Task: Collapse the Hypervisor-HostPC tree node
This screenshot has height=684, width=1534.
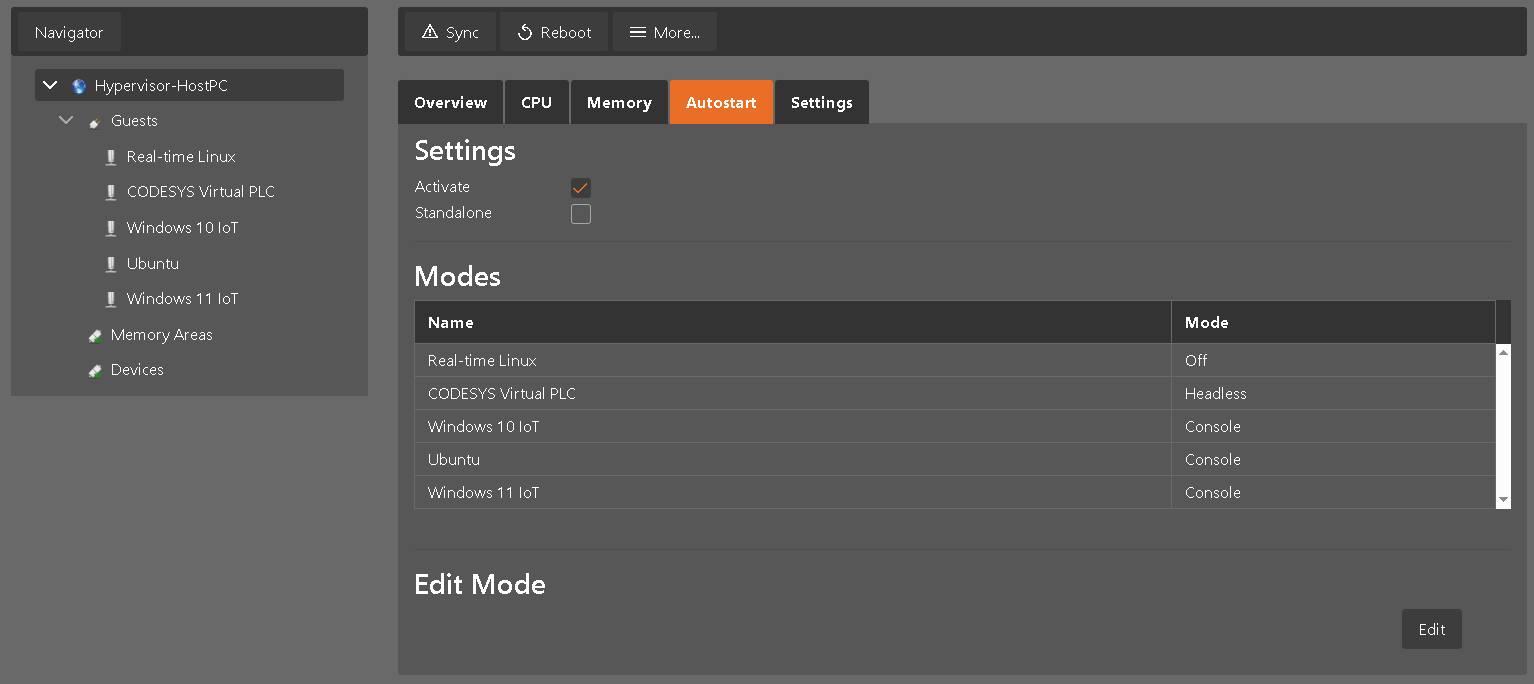Action: coord(49,85)
